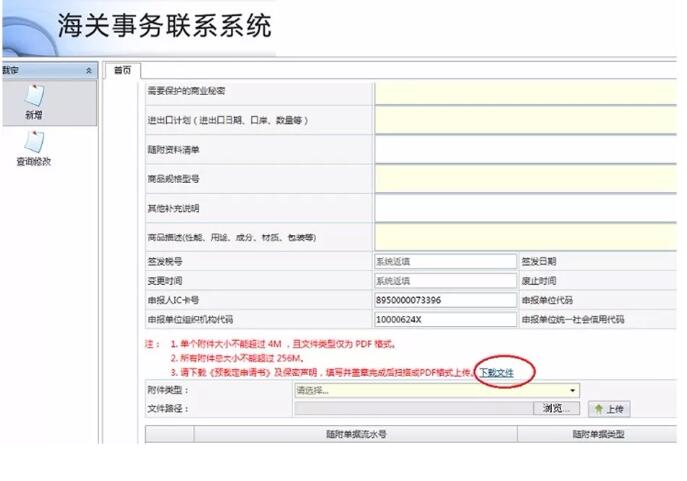
Task: Select the 申报人IC卡号 field 895000073396
Action: [x=445, y=300]
